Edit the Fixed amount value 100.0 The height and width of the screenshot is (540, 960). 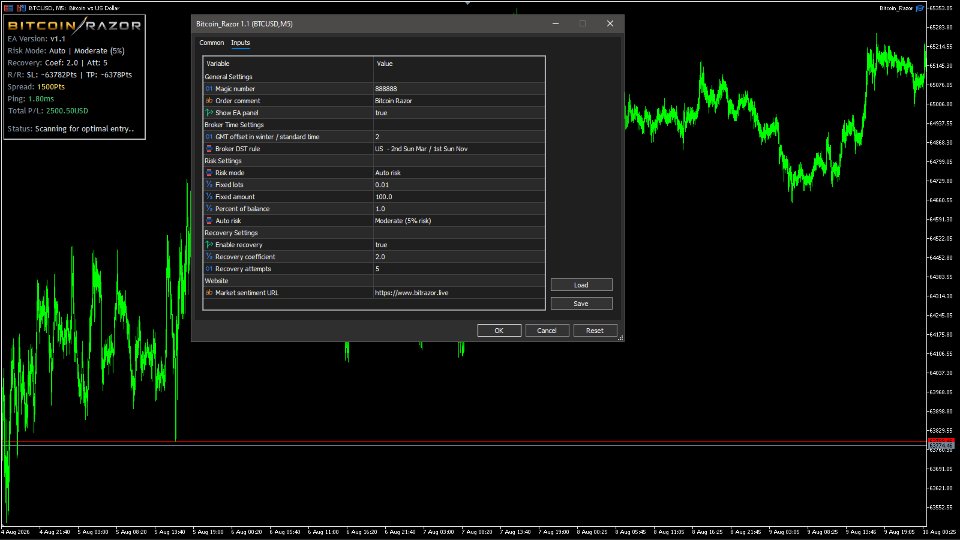[459, 197]
